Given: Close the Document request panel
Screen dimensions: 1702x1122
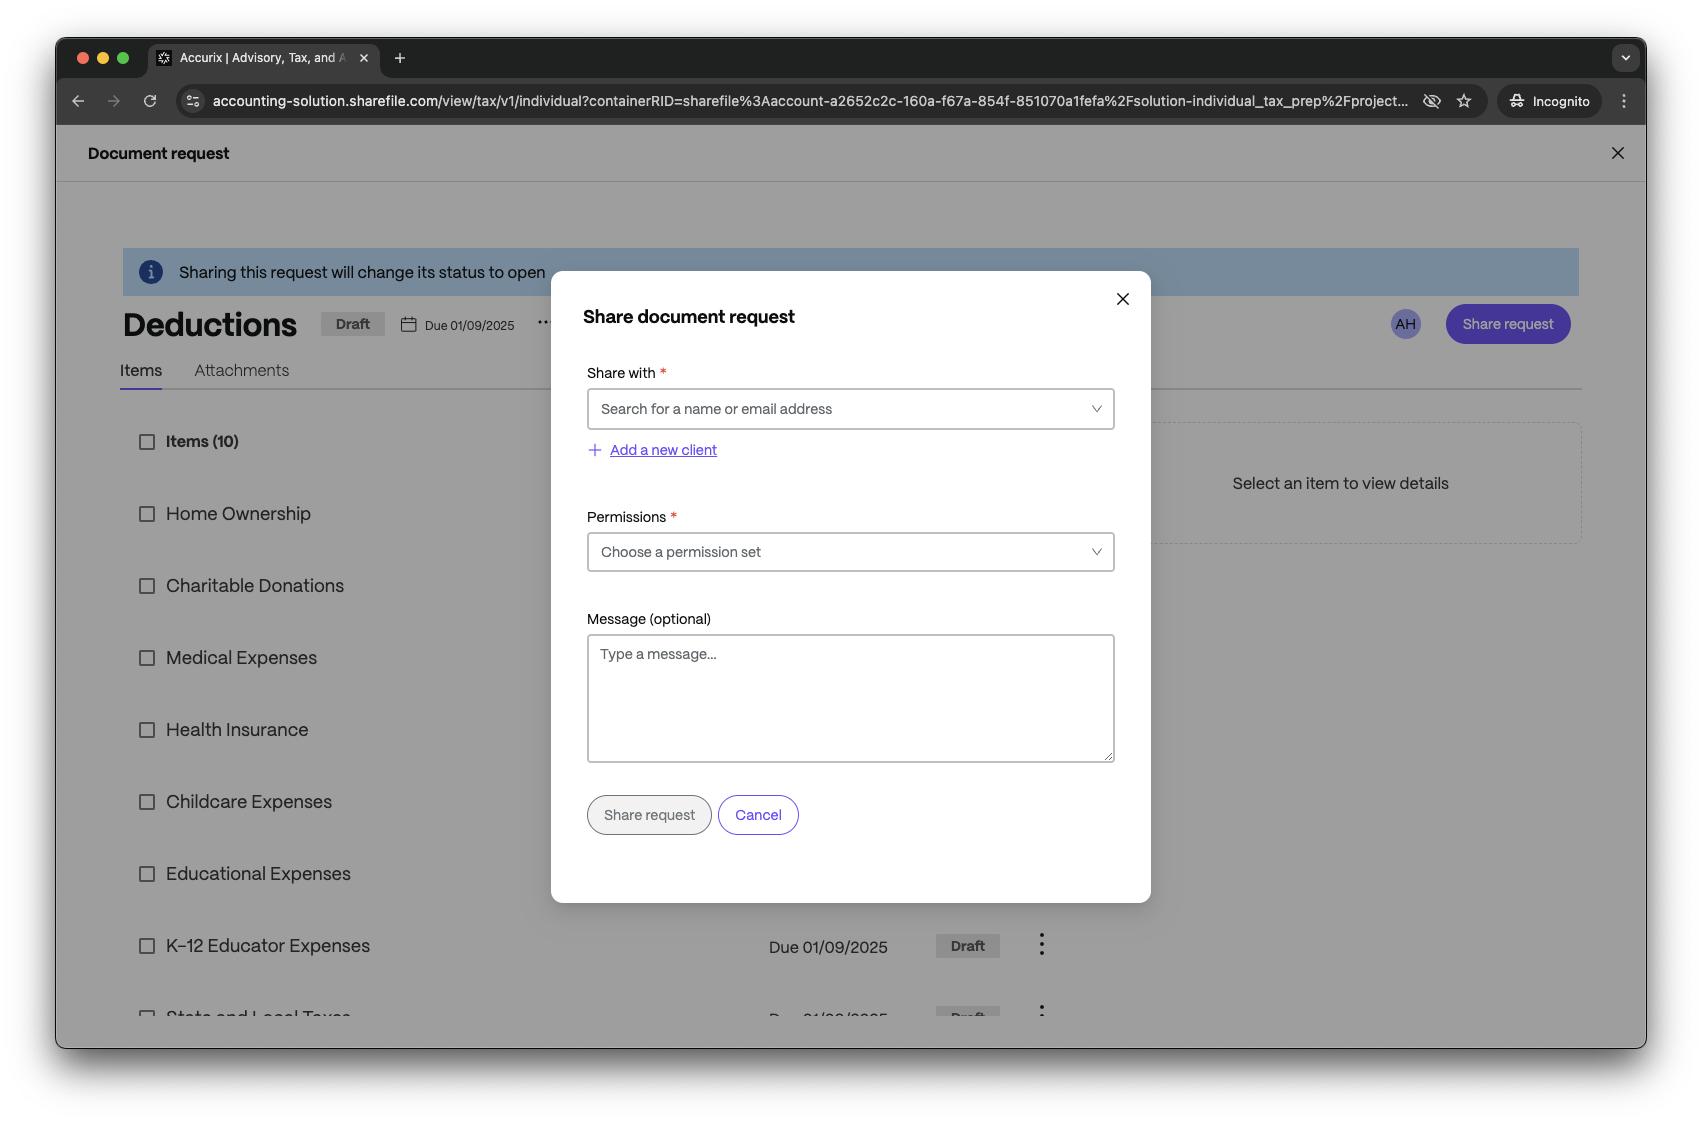Looking at the screenshot, I should pos(1618,153).
